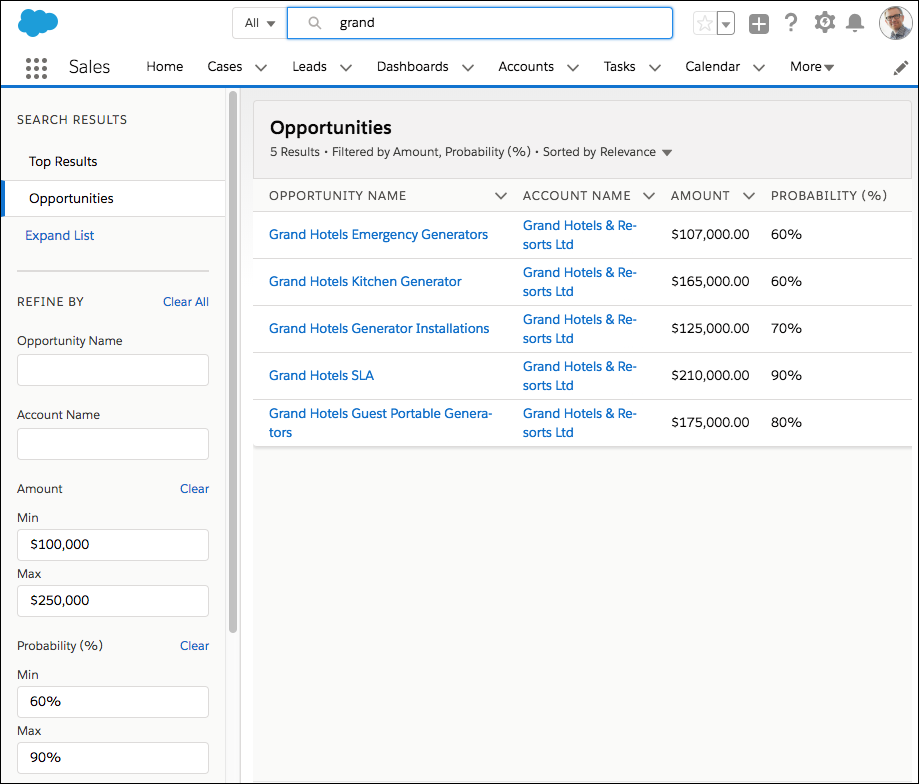Open the All search scope dropdown
This screenshot has width=919, height=784.
point(259,23)
